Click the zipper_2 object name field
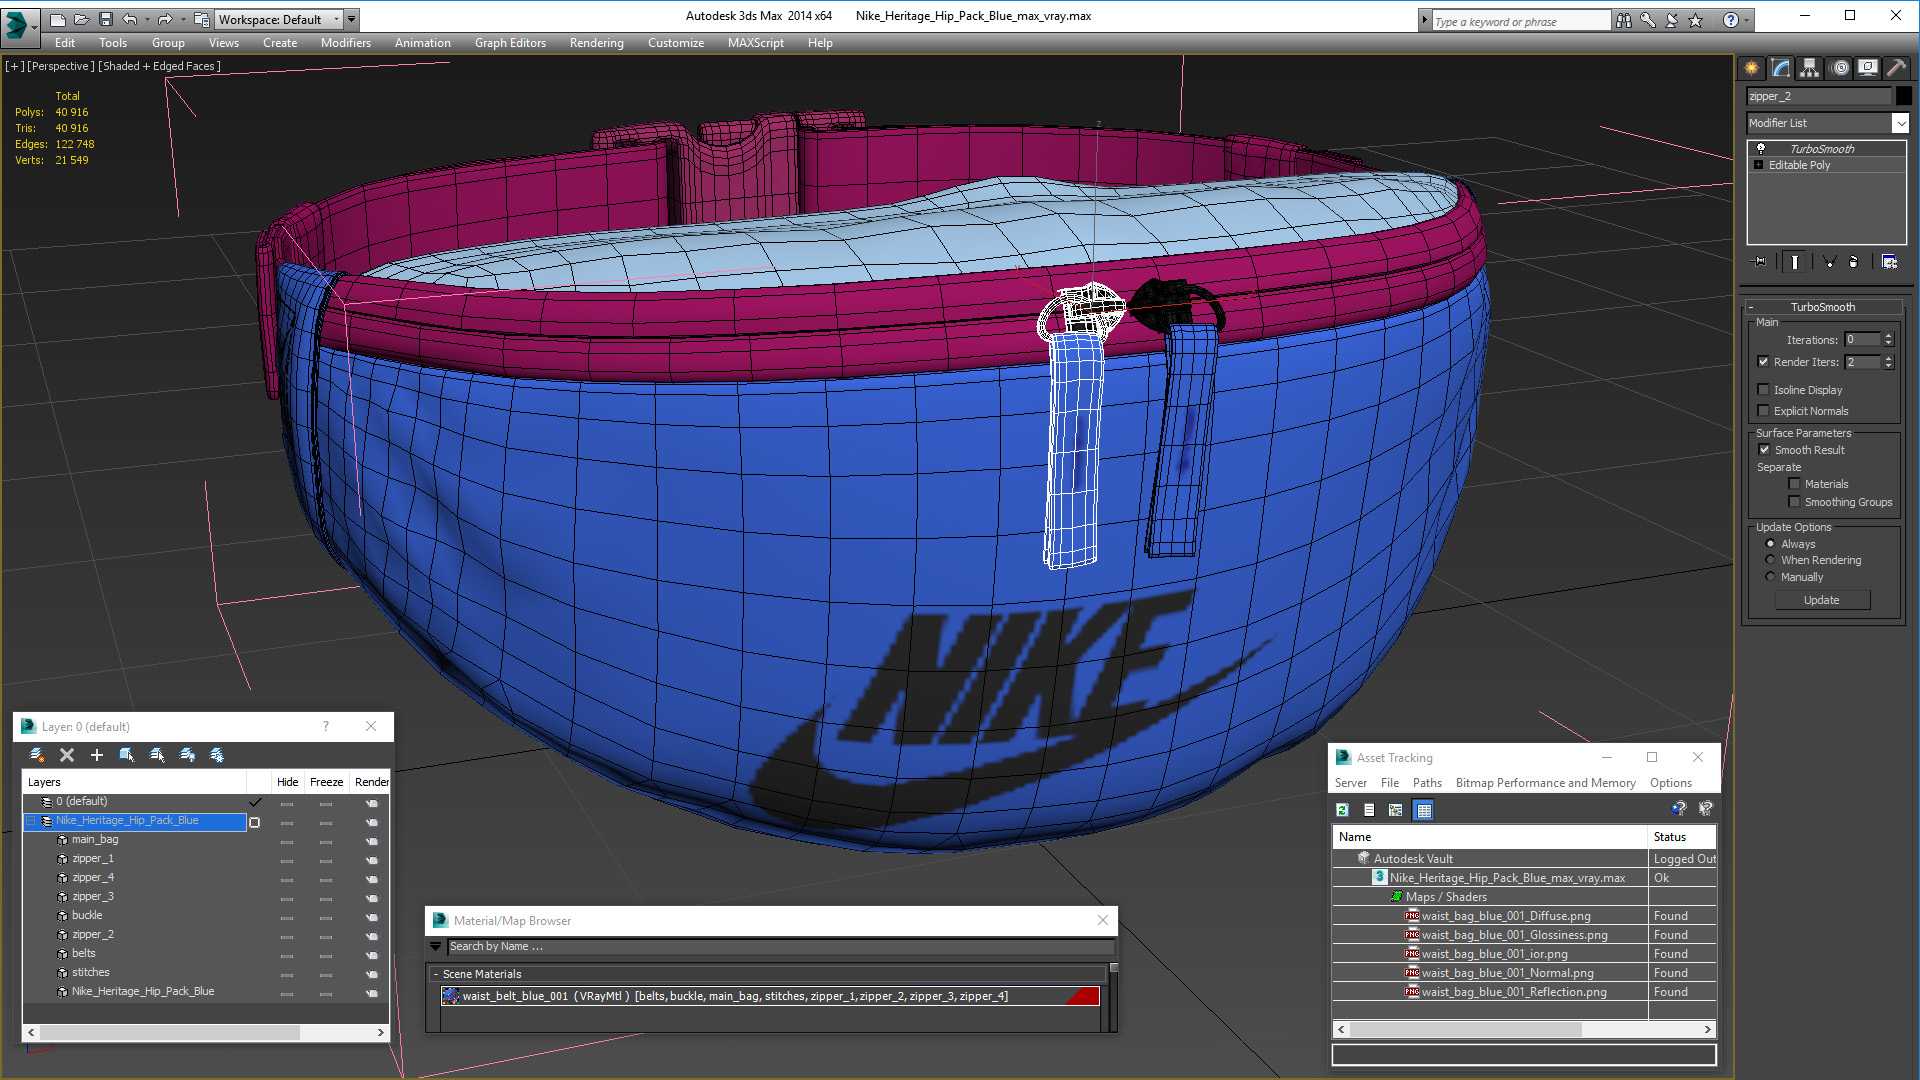 (x=1819, y=96)
